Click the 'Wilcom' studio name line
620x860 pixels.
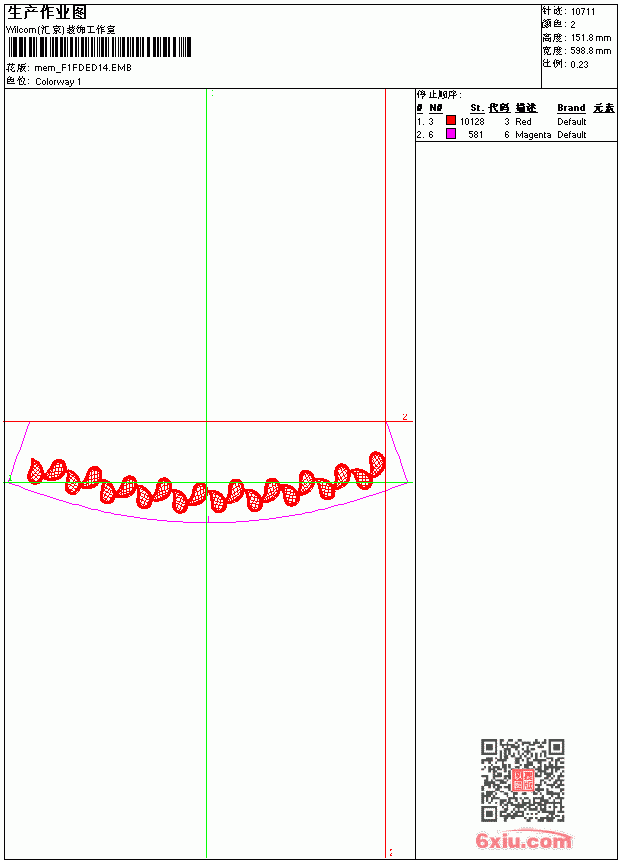61,30
